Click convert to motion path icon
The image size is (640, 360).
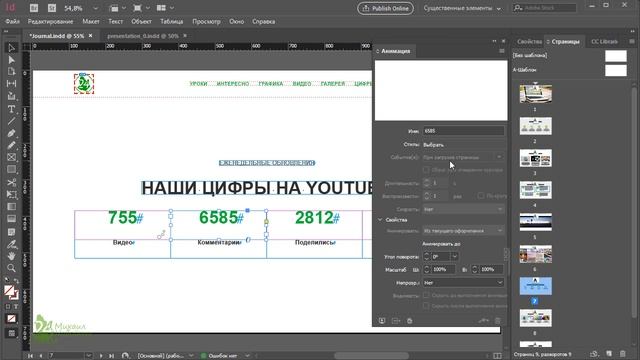point(483,321)
